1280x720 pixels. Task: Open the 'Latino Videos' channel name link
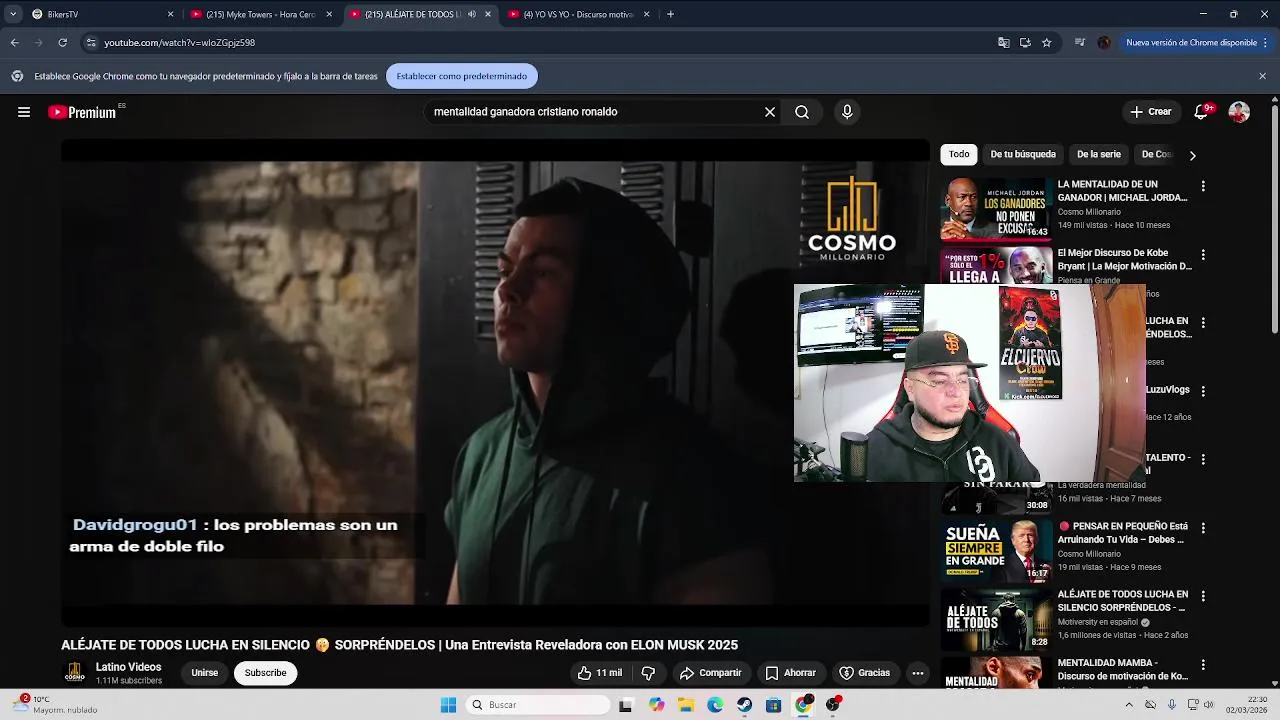point(128,667)
